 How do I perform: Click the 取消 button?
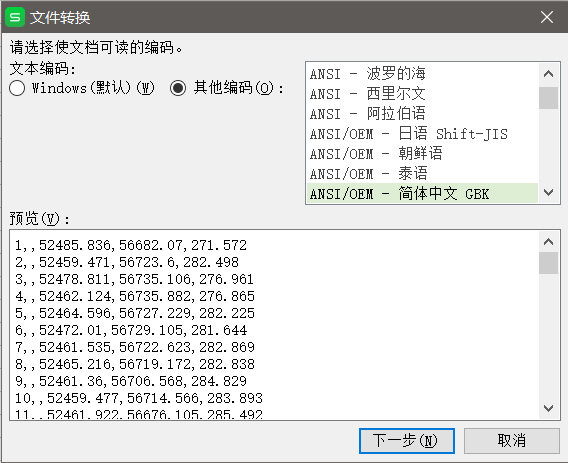(x=511, y=441)
